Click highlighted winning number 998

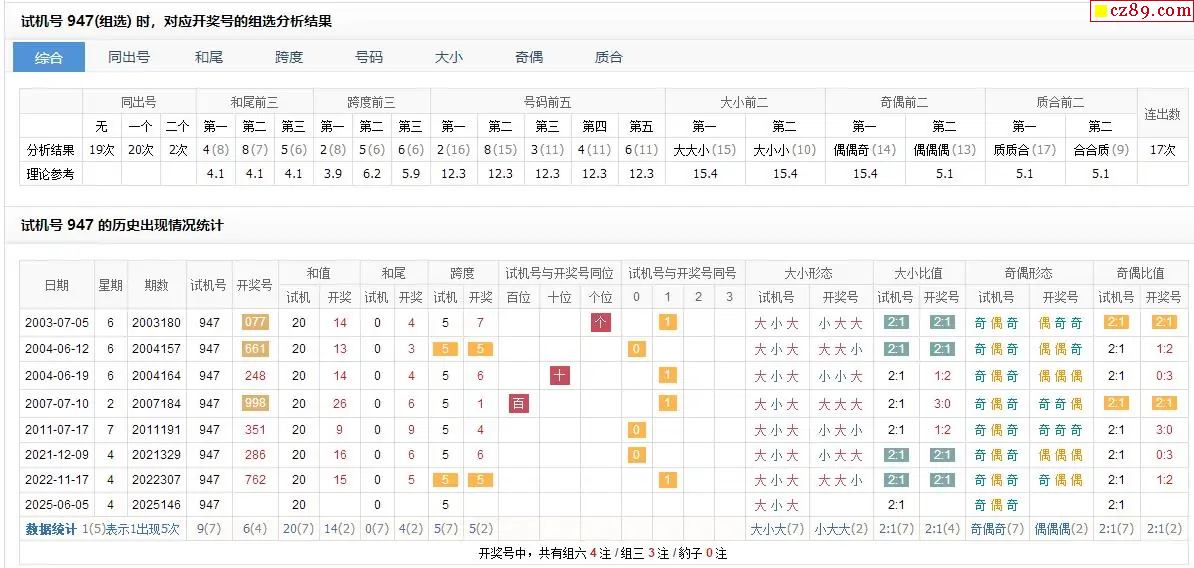coord(255,404)
